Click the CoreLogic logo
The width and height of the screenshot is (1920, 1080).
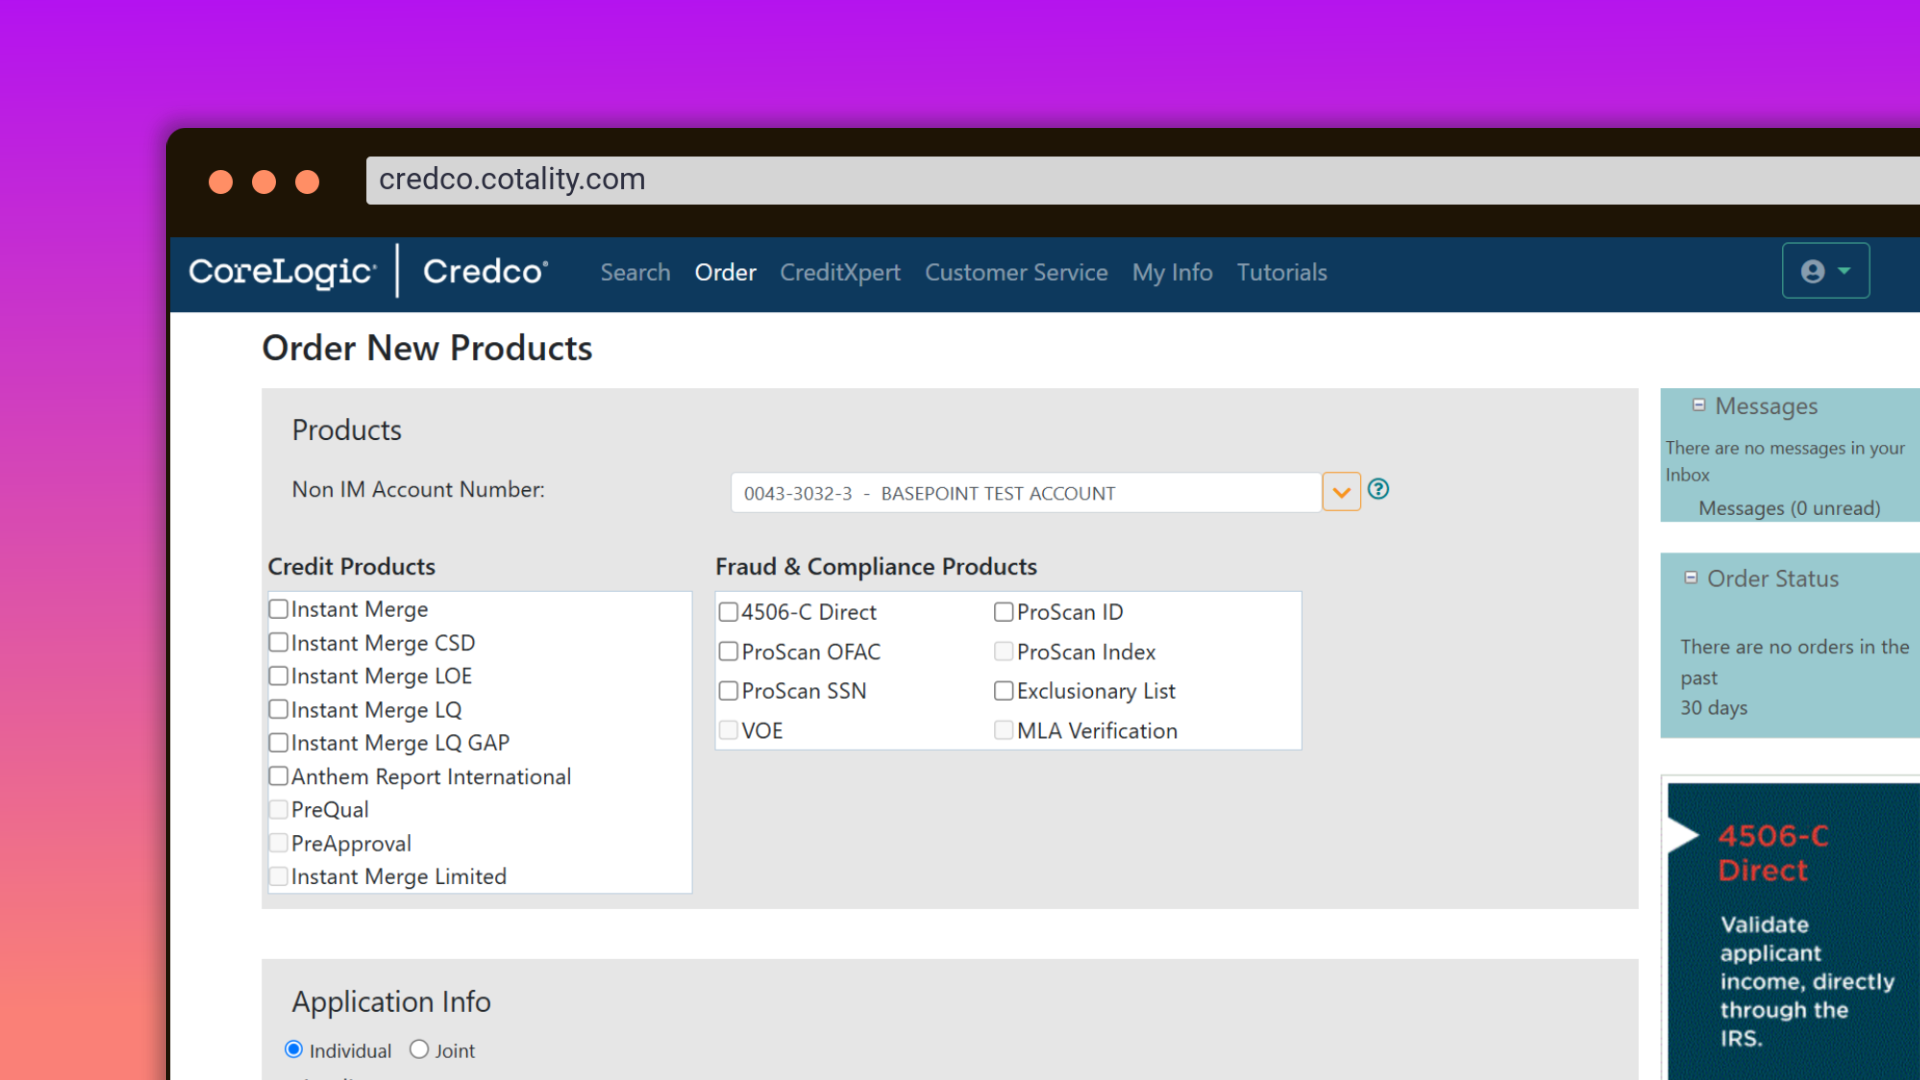[283, 272]
